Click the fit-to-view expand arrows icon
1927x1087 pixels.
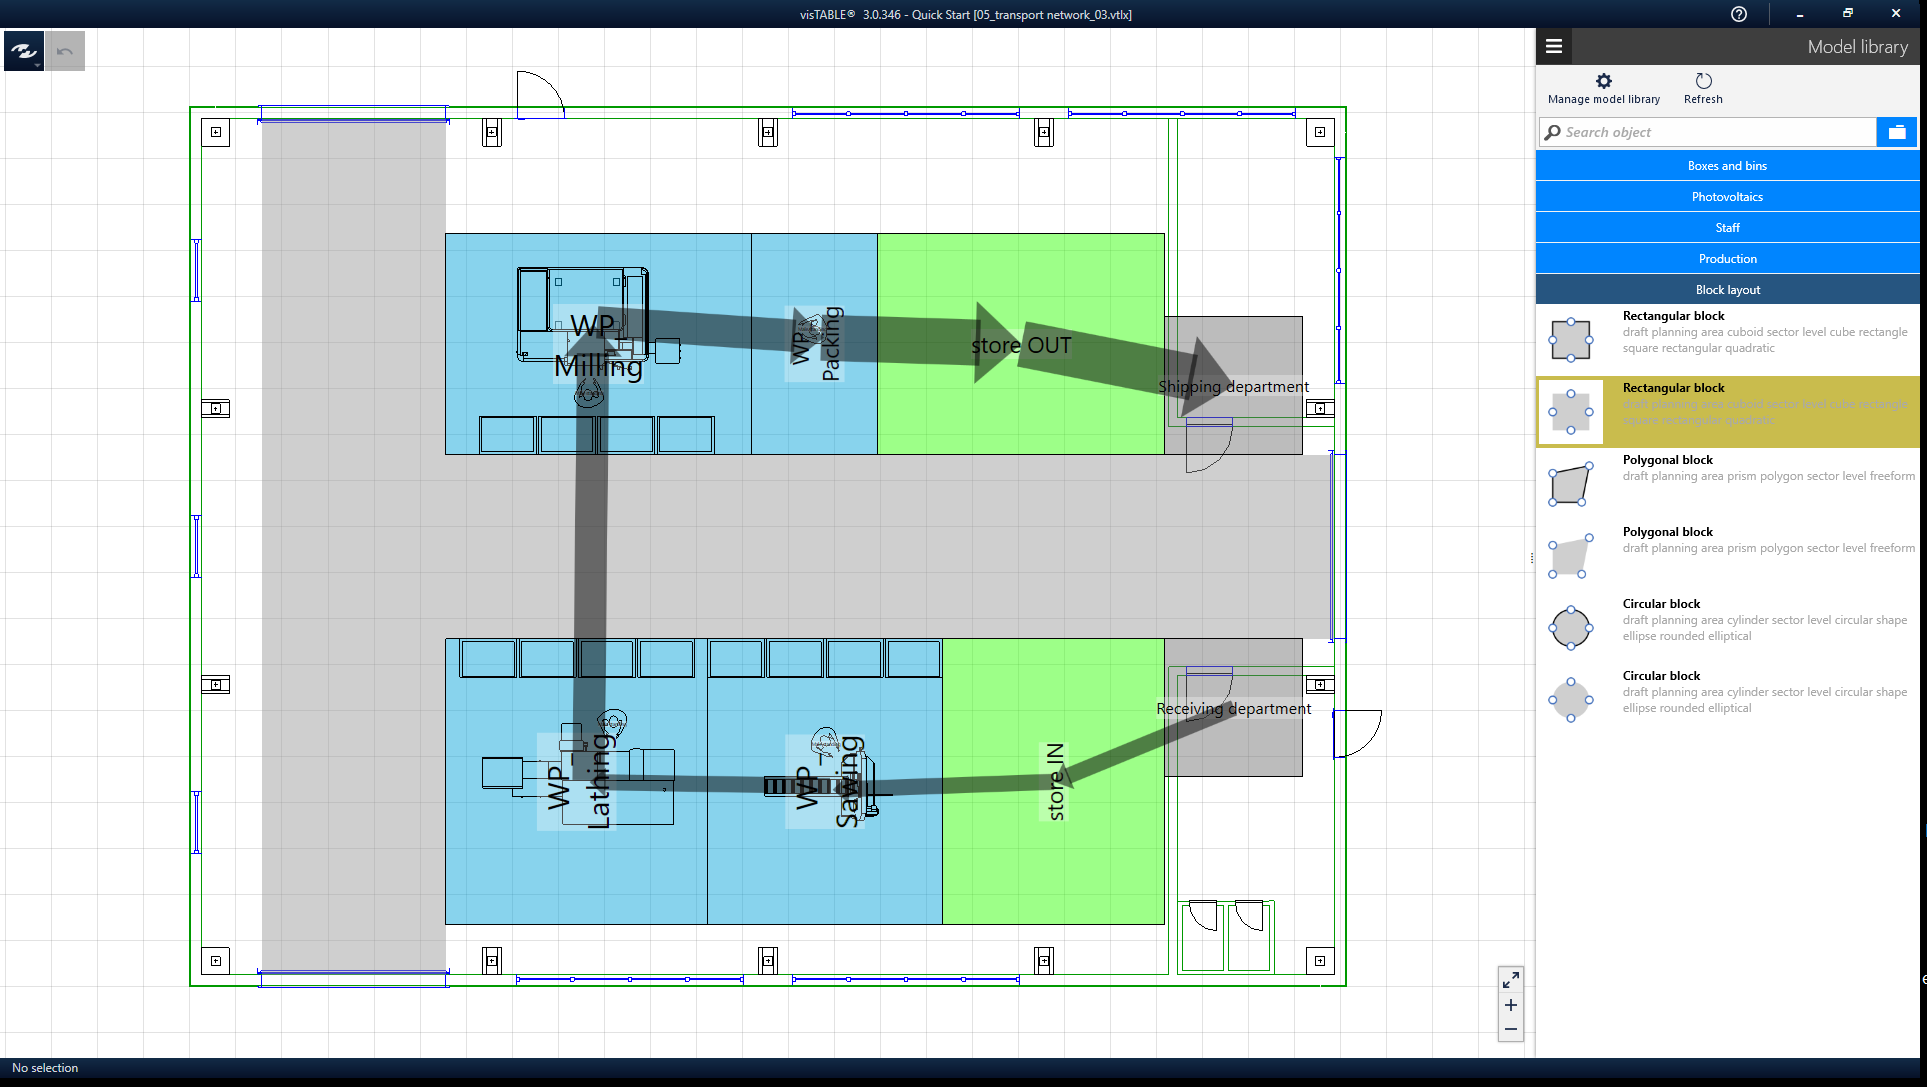click(x=1511, y=980)
